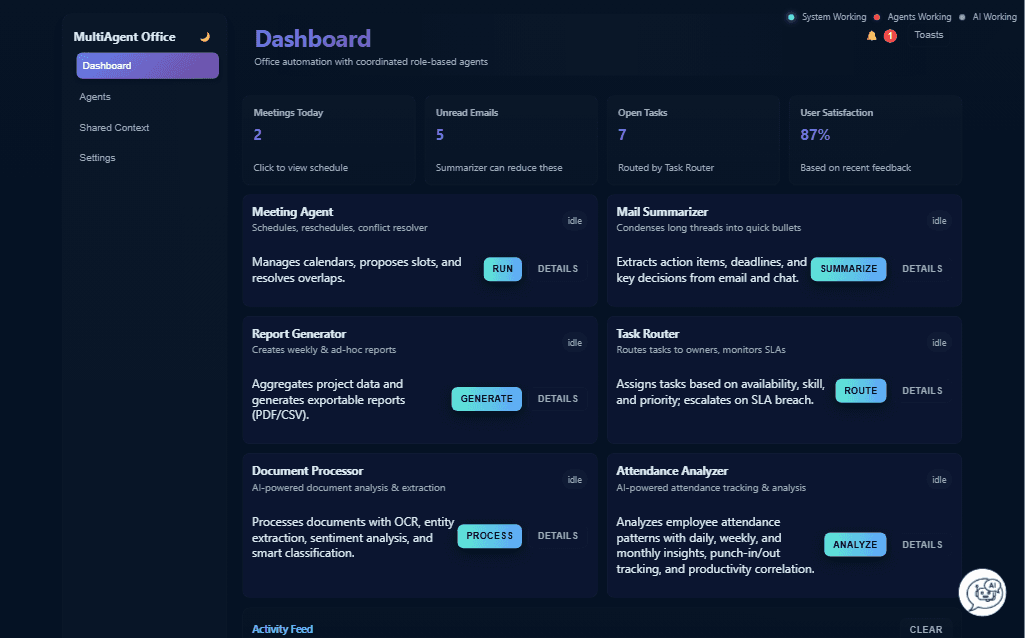Open notifications via the bell icon
The width and height of the screenshot is (1025, 638).
click(x=871, y=36)
